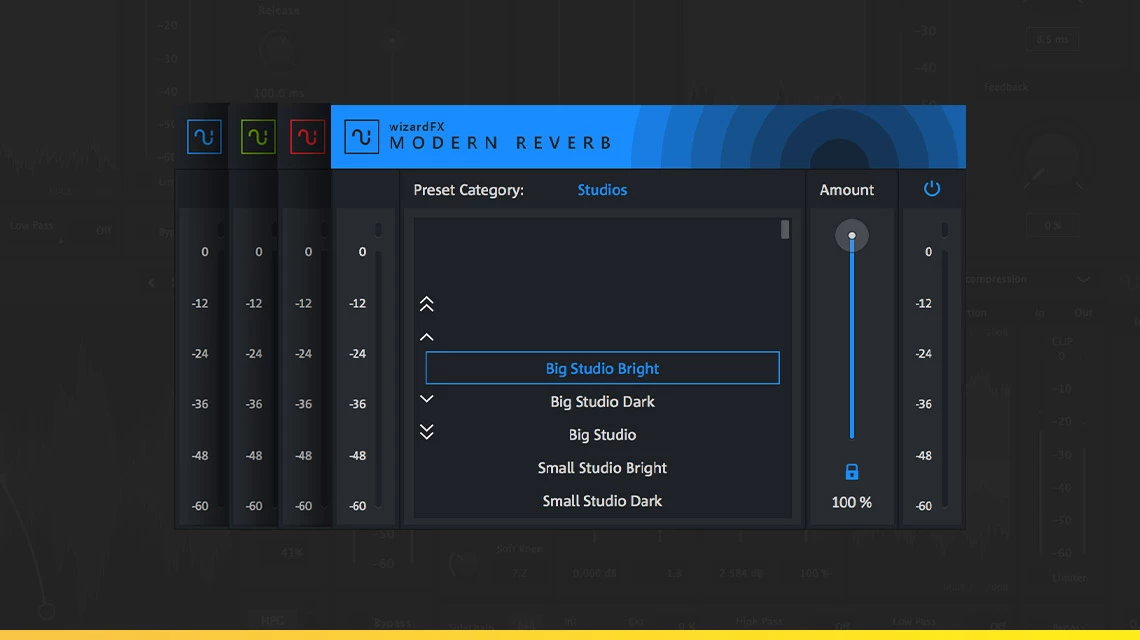The width and height of the screenshot is (1140, 640).
Task: Go to previous preset with up chevron
Action: tap(427, 337)
